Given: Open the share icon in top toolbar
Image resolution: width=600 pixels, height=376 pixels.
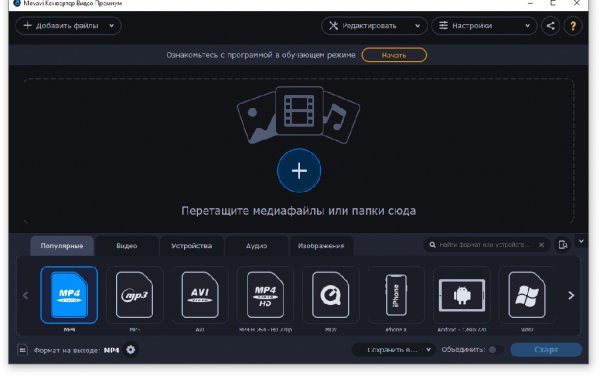Looking at the screenshot, I should (550, 26).
